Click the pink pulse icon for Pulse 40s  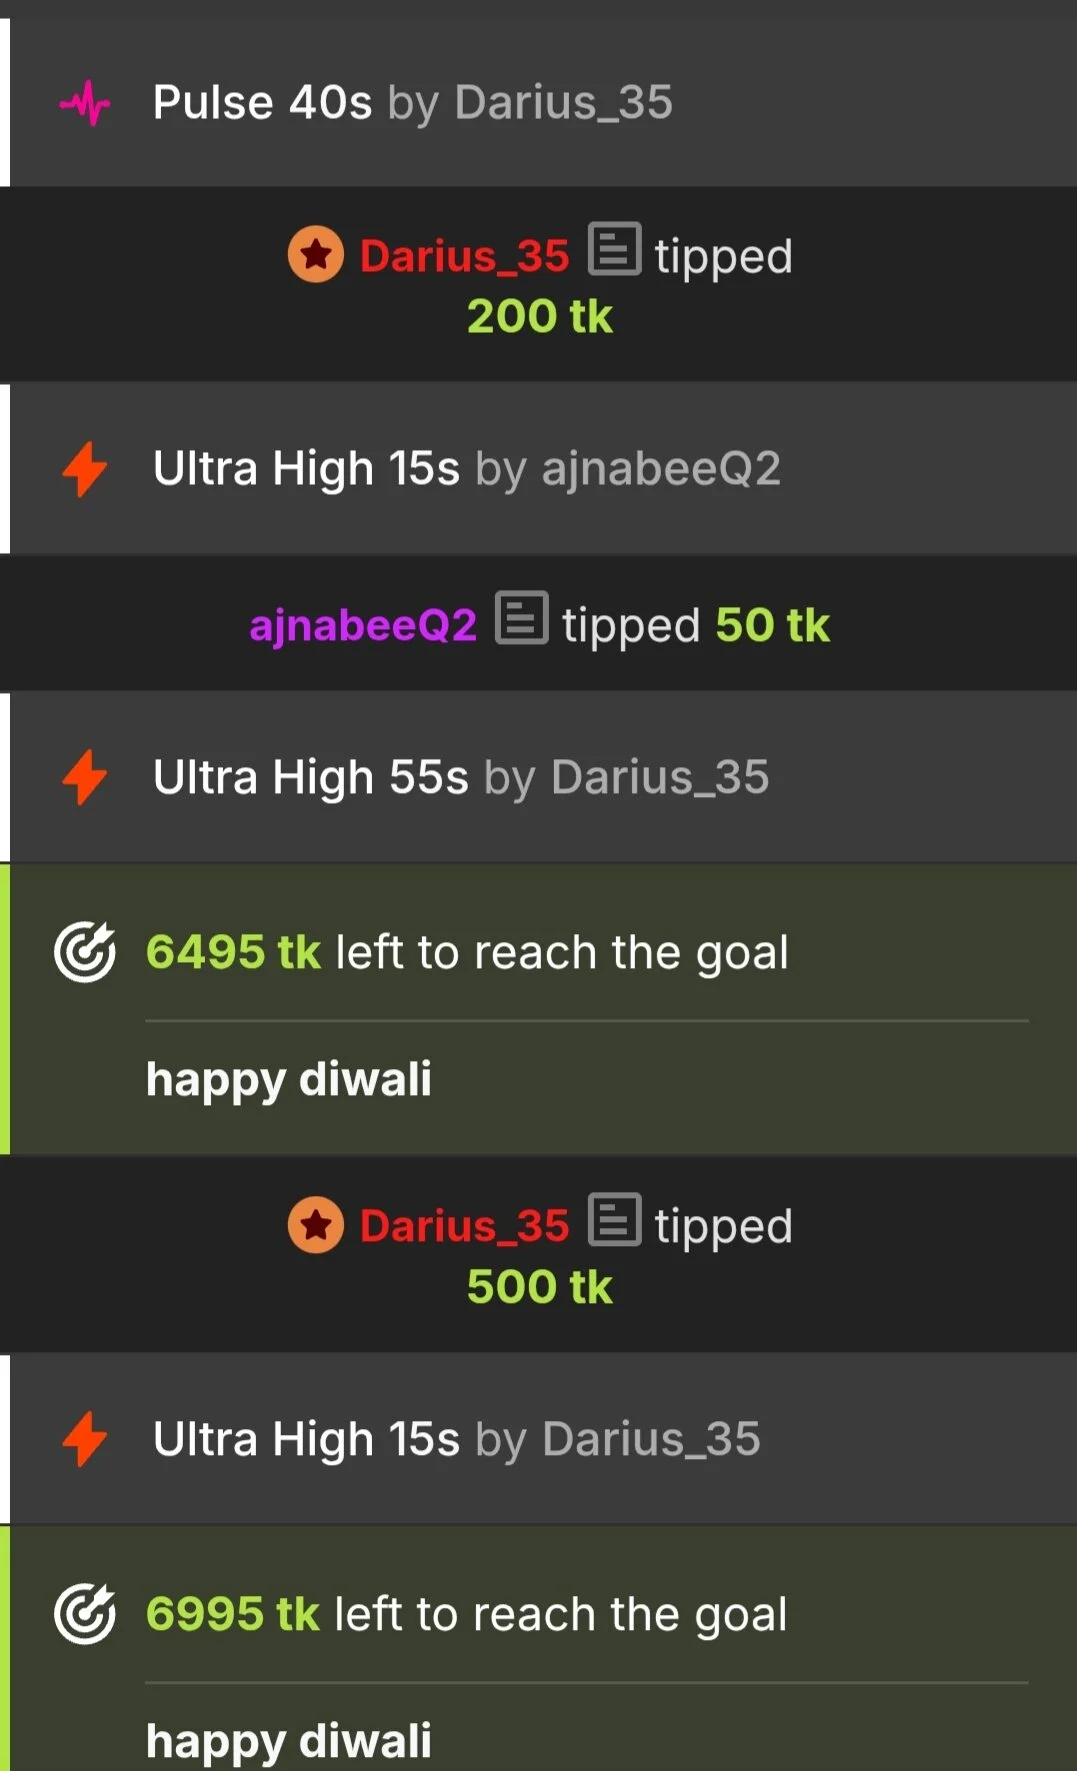pyautogui.click(x=85, y=103)
